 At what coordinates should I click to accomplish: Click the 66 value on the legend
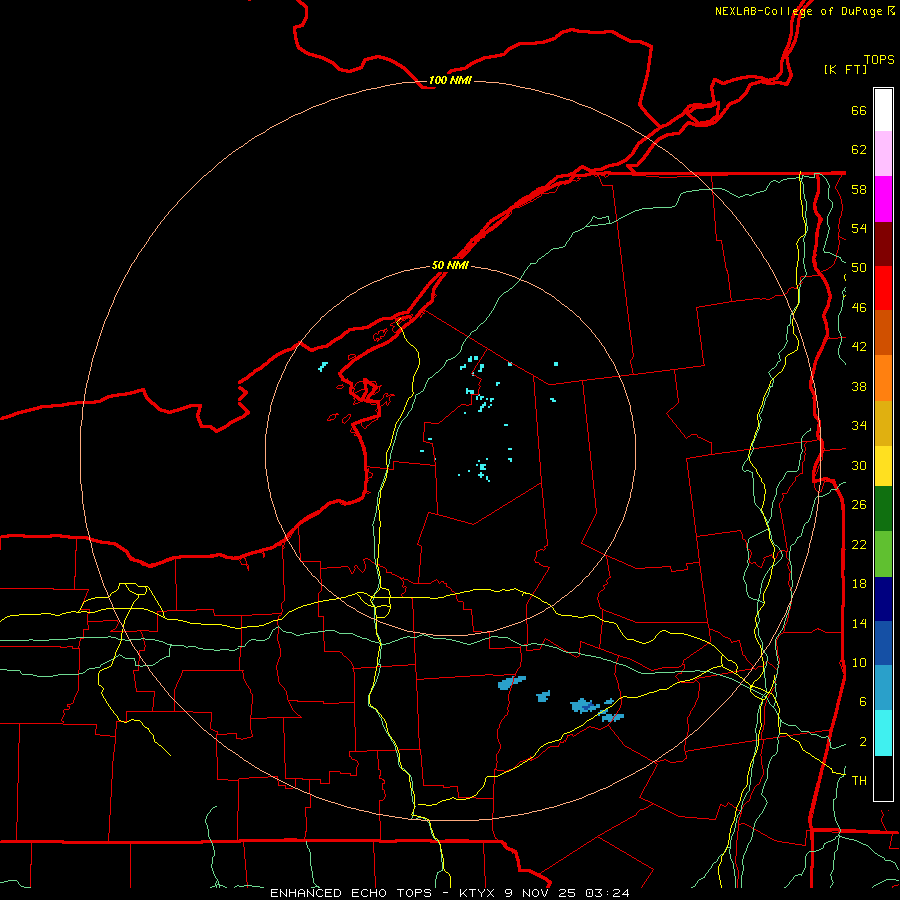[x=859, y=111]
